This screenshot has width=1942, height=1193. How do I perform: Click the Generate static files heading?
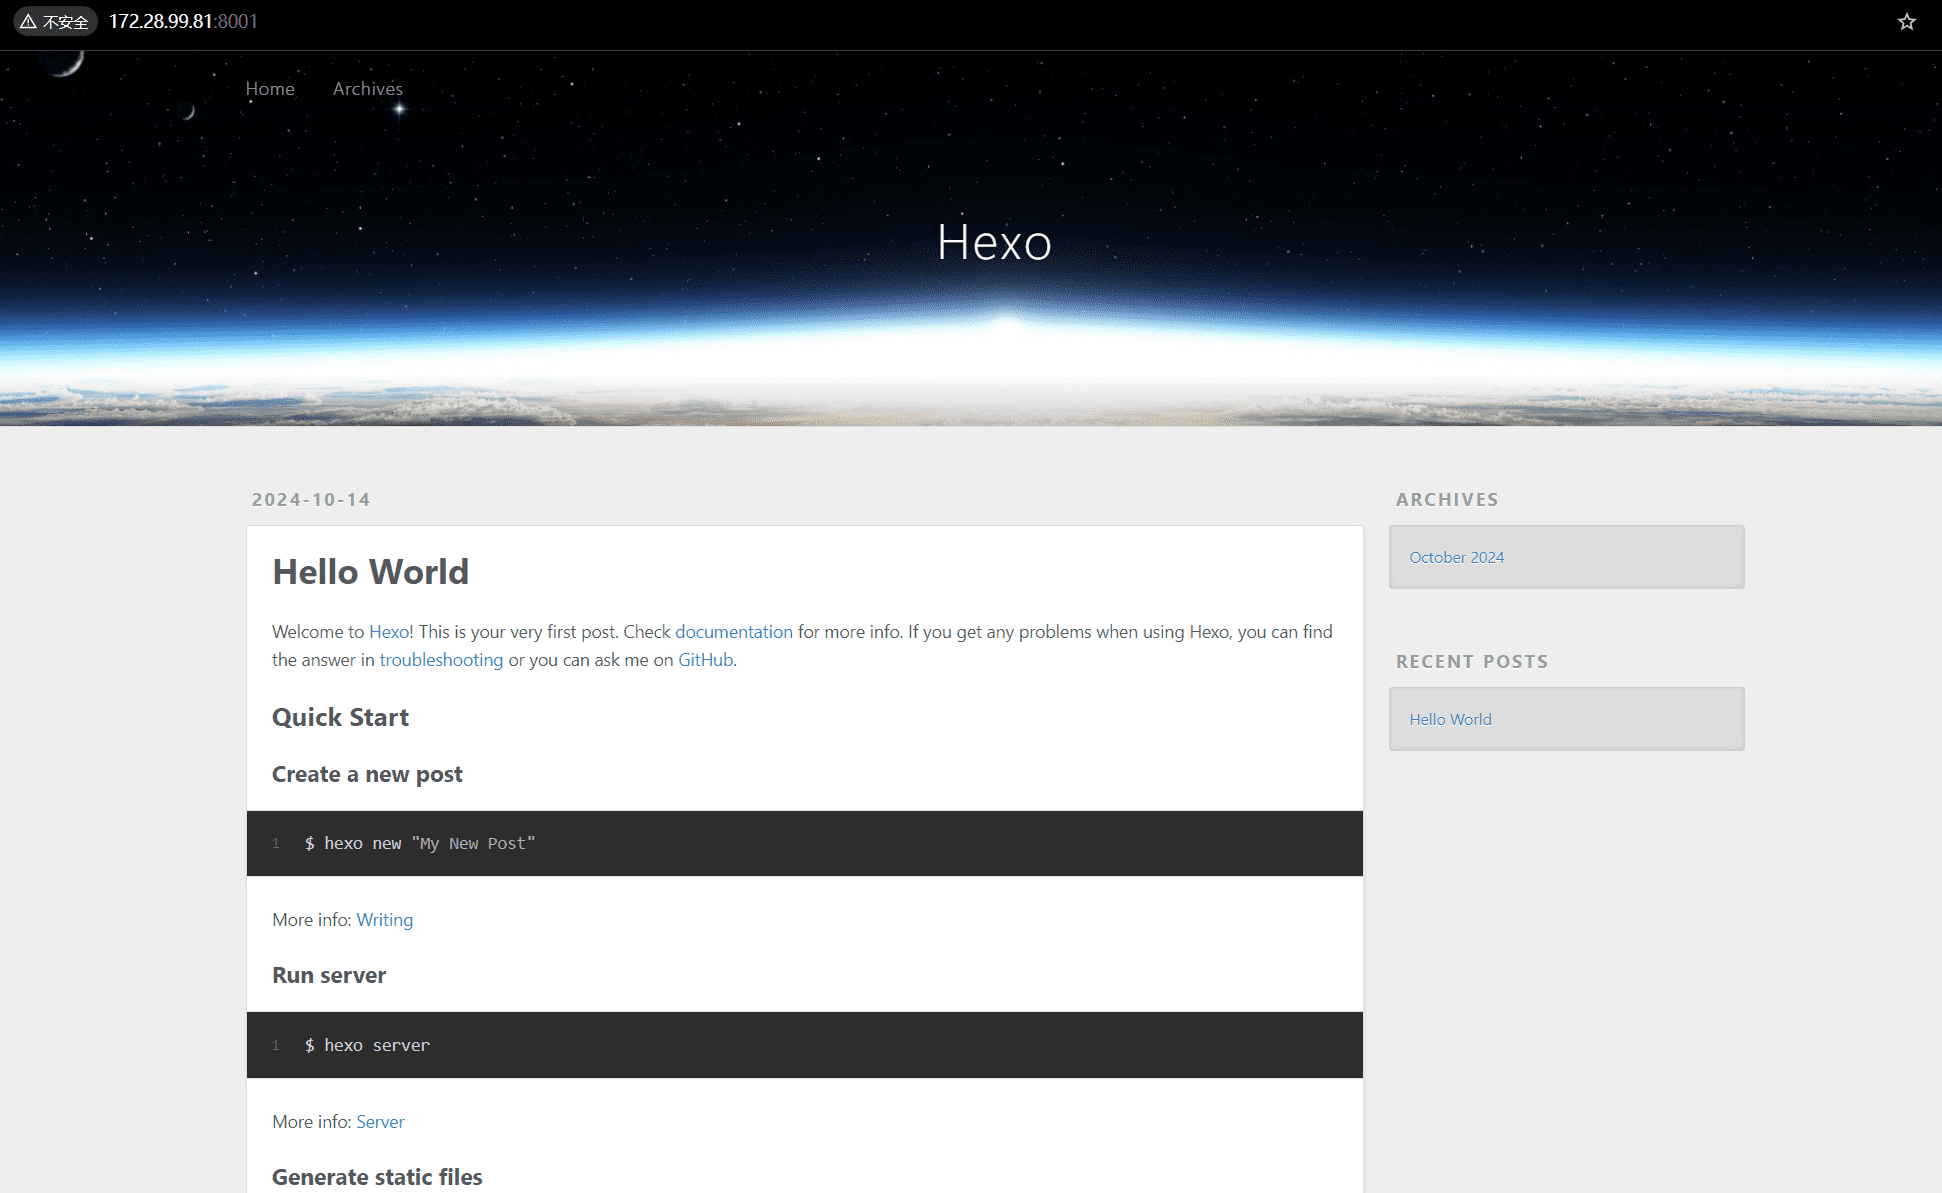tap(377, 1177)
